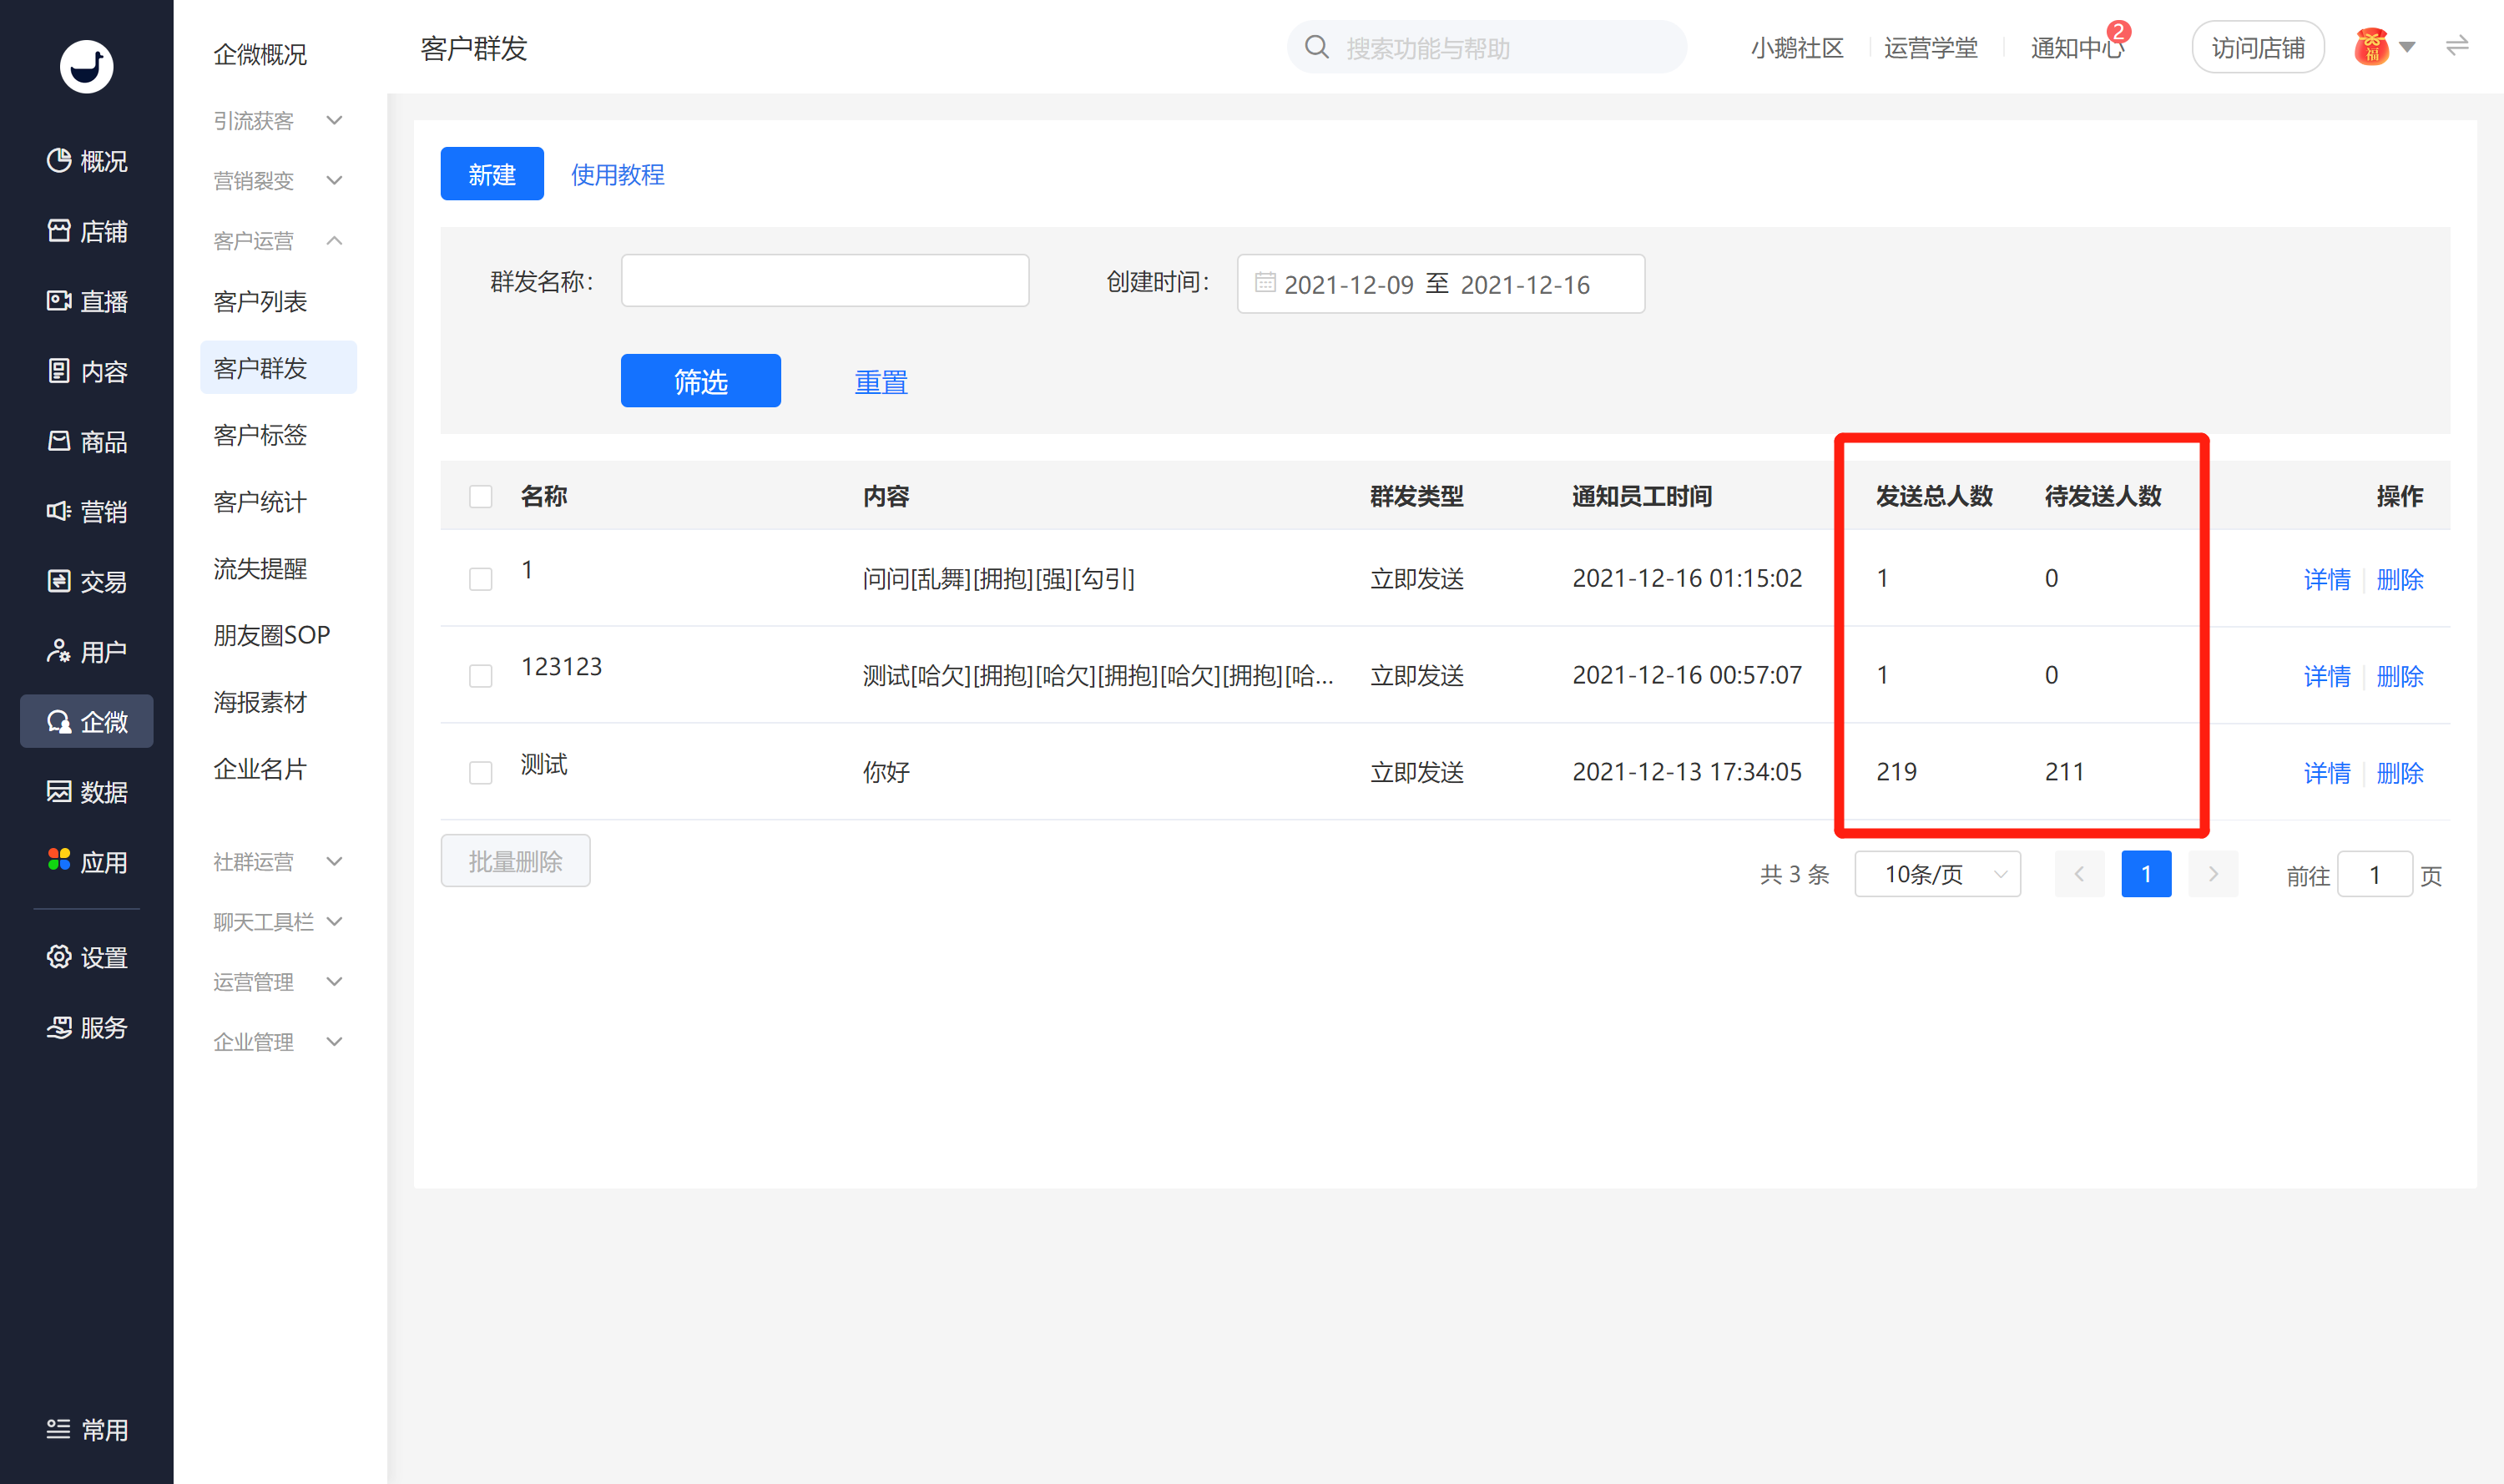2504x1484 pixels.
Task: Open the 使用教程 link
Action: (617, 175)
